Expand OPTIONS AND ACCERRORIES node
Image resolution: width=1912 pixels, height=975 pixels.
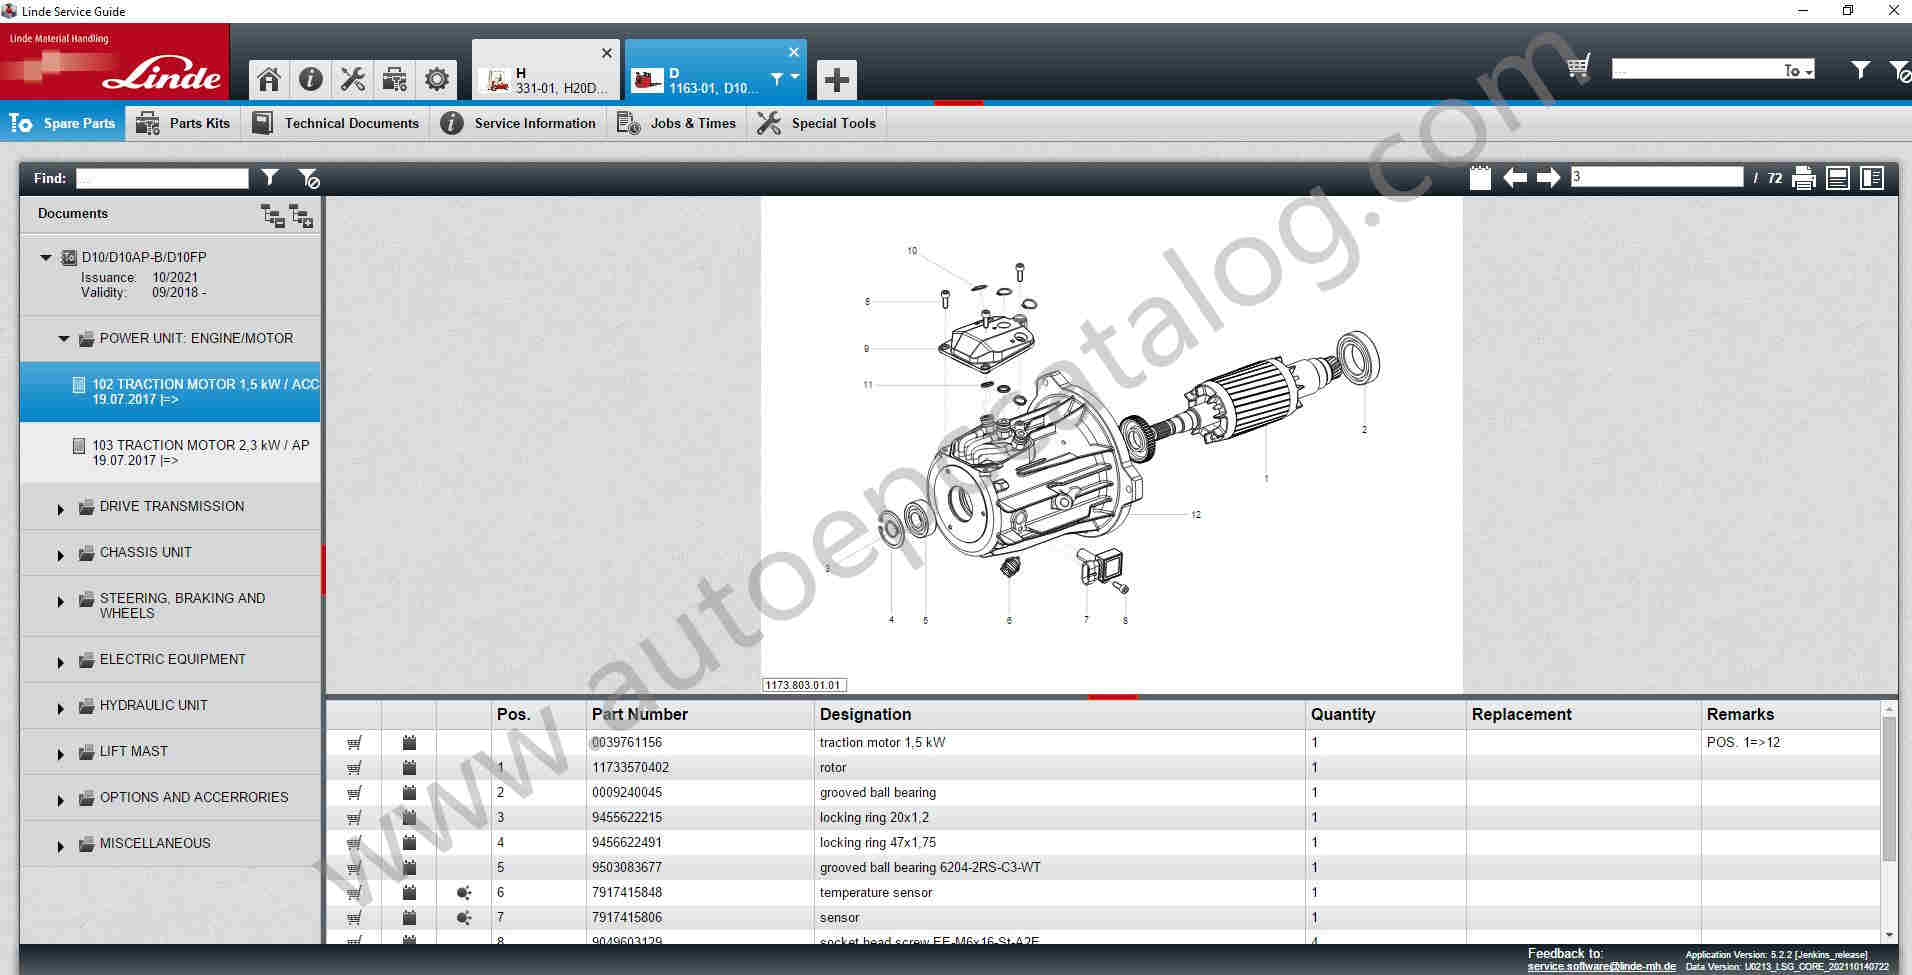pyautogui.click(x=60, y=800)
